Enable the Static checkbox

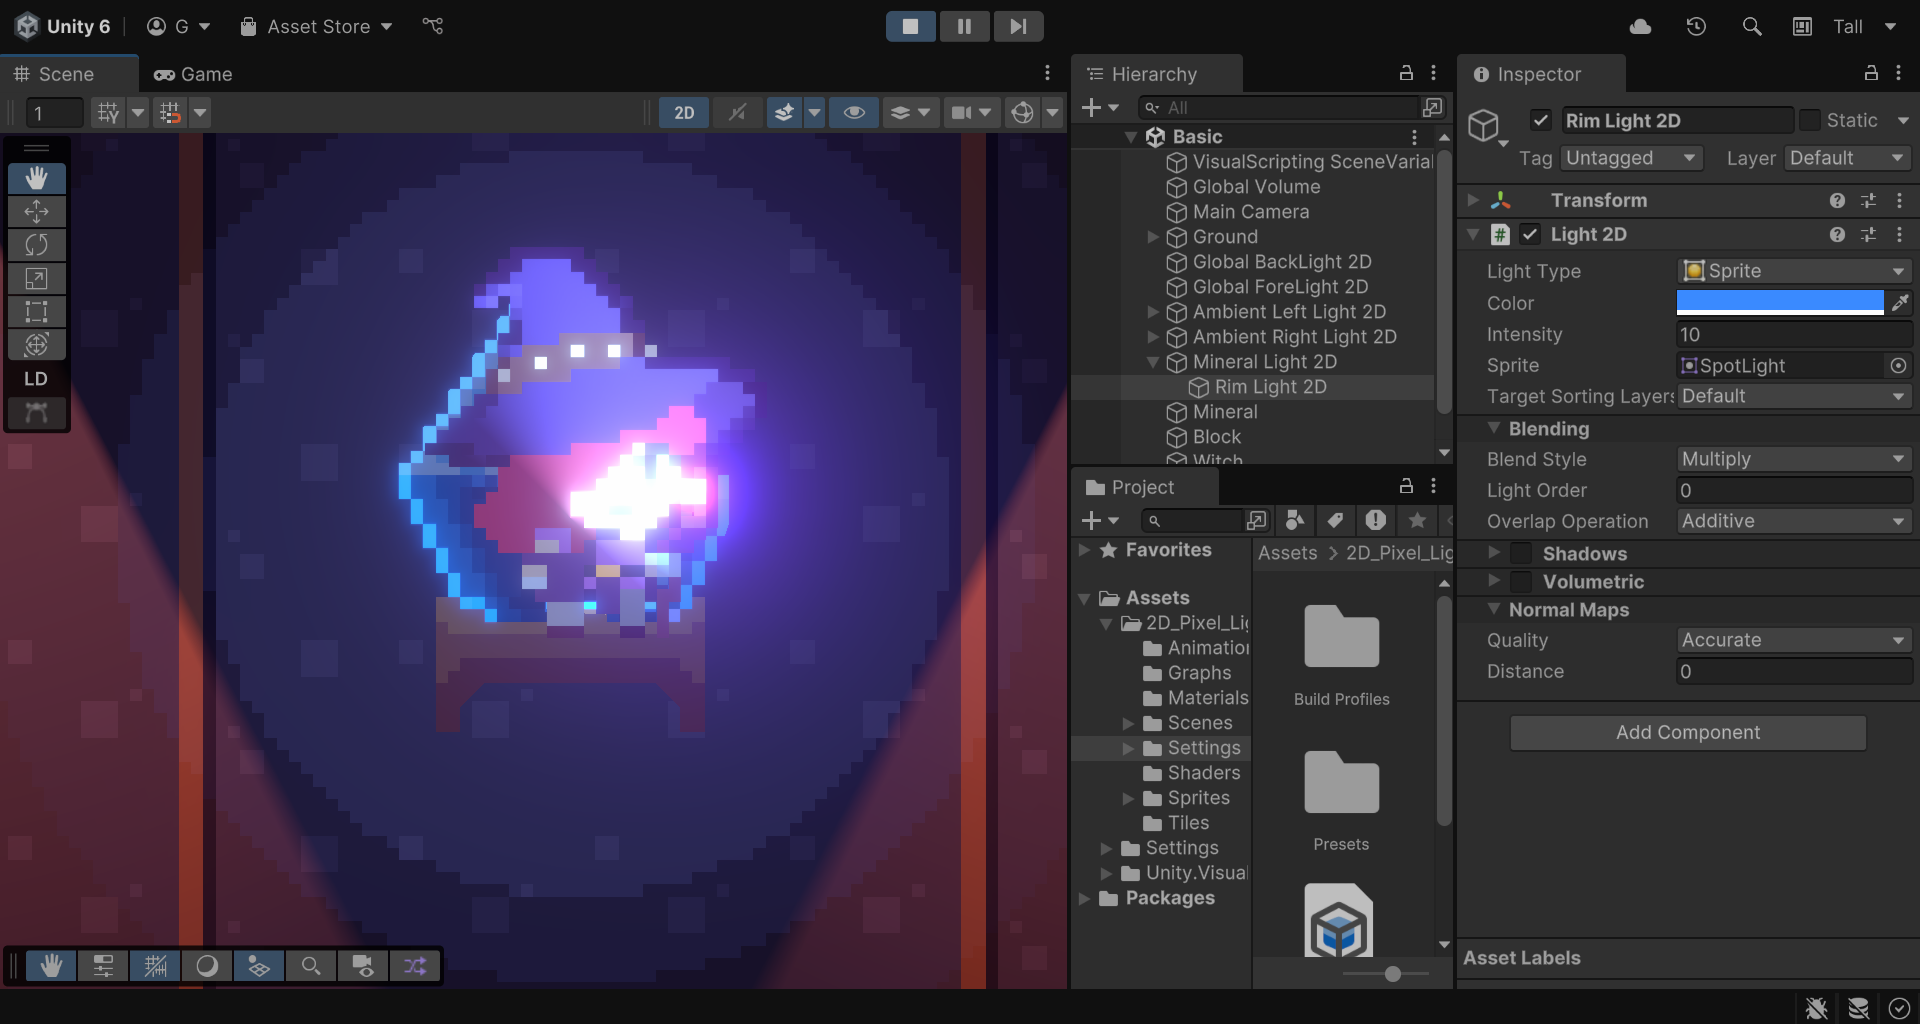tap(1809, 120)
